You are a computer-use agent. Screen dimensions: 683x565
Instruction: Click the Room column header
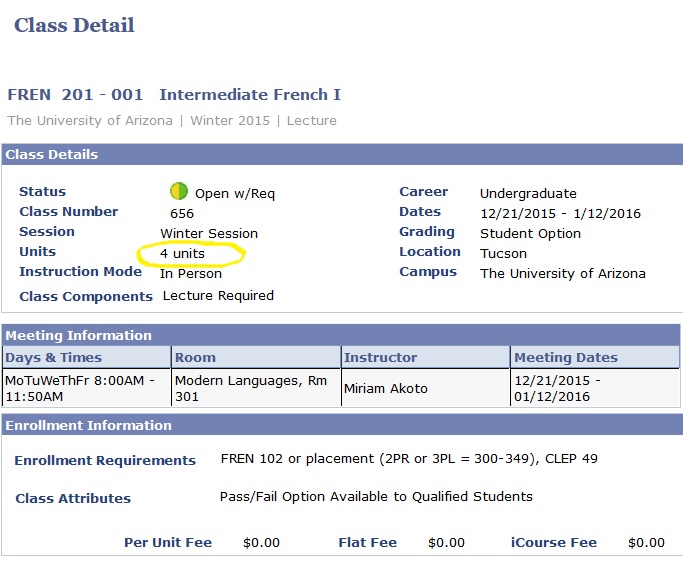256,358
